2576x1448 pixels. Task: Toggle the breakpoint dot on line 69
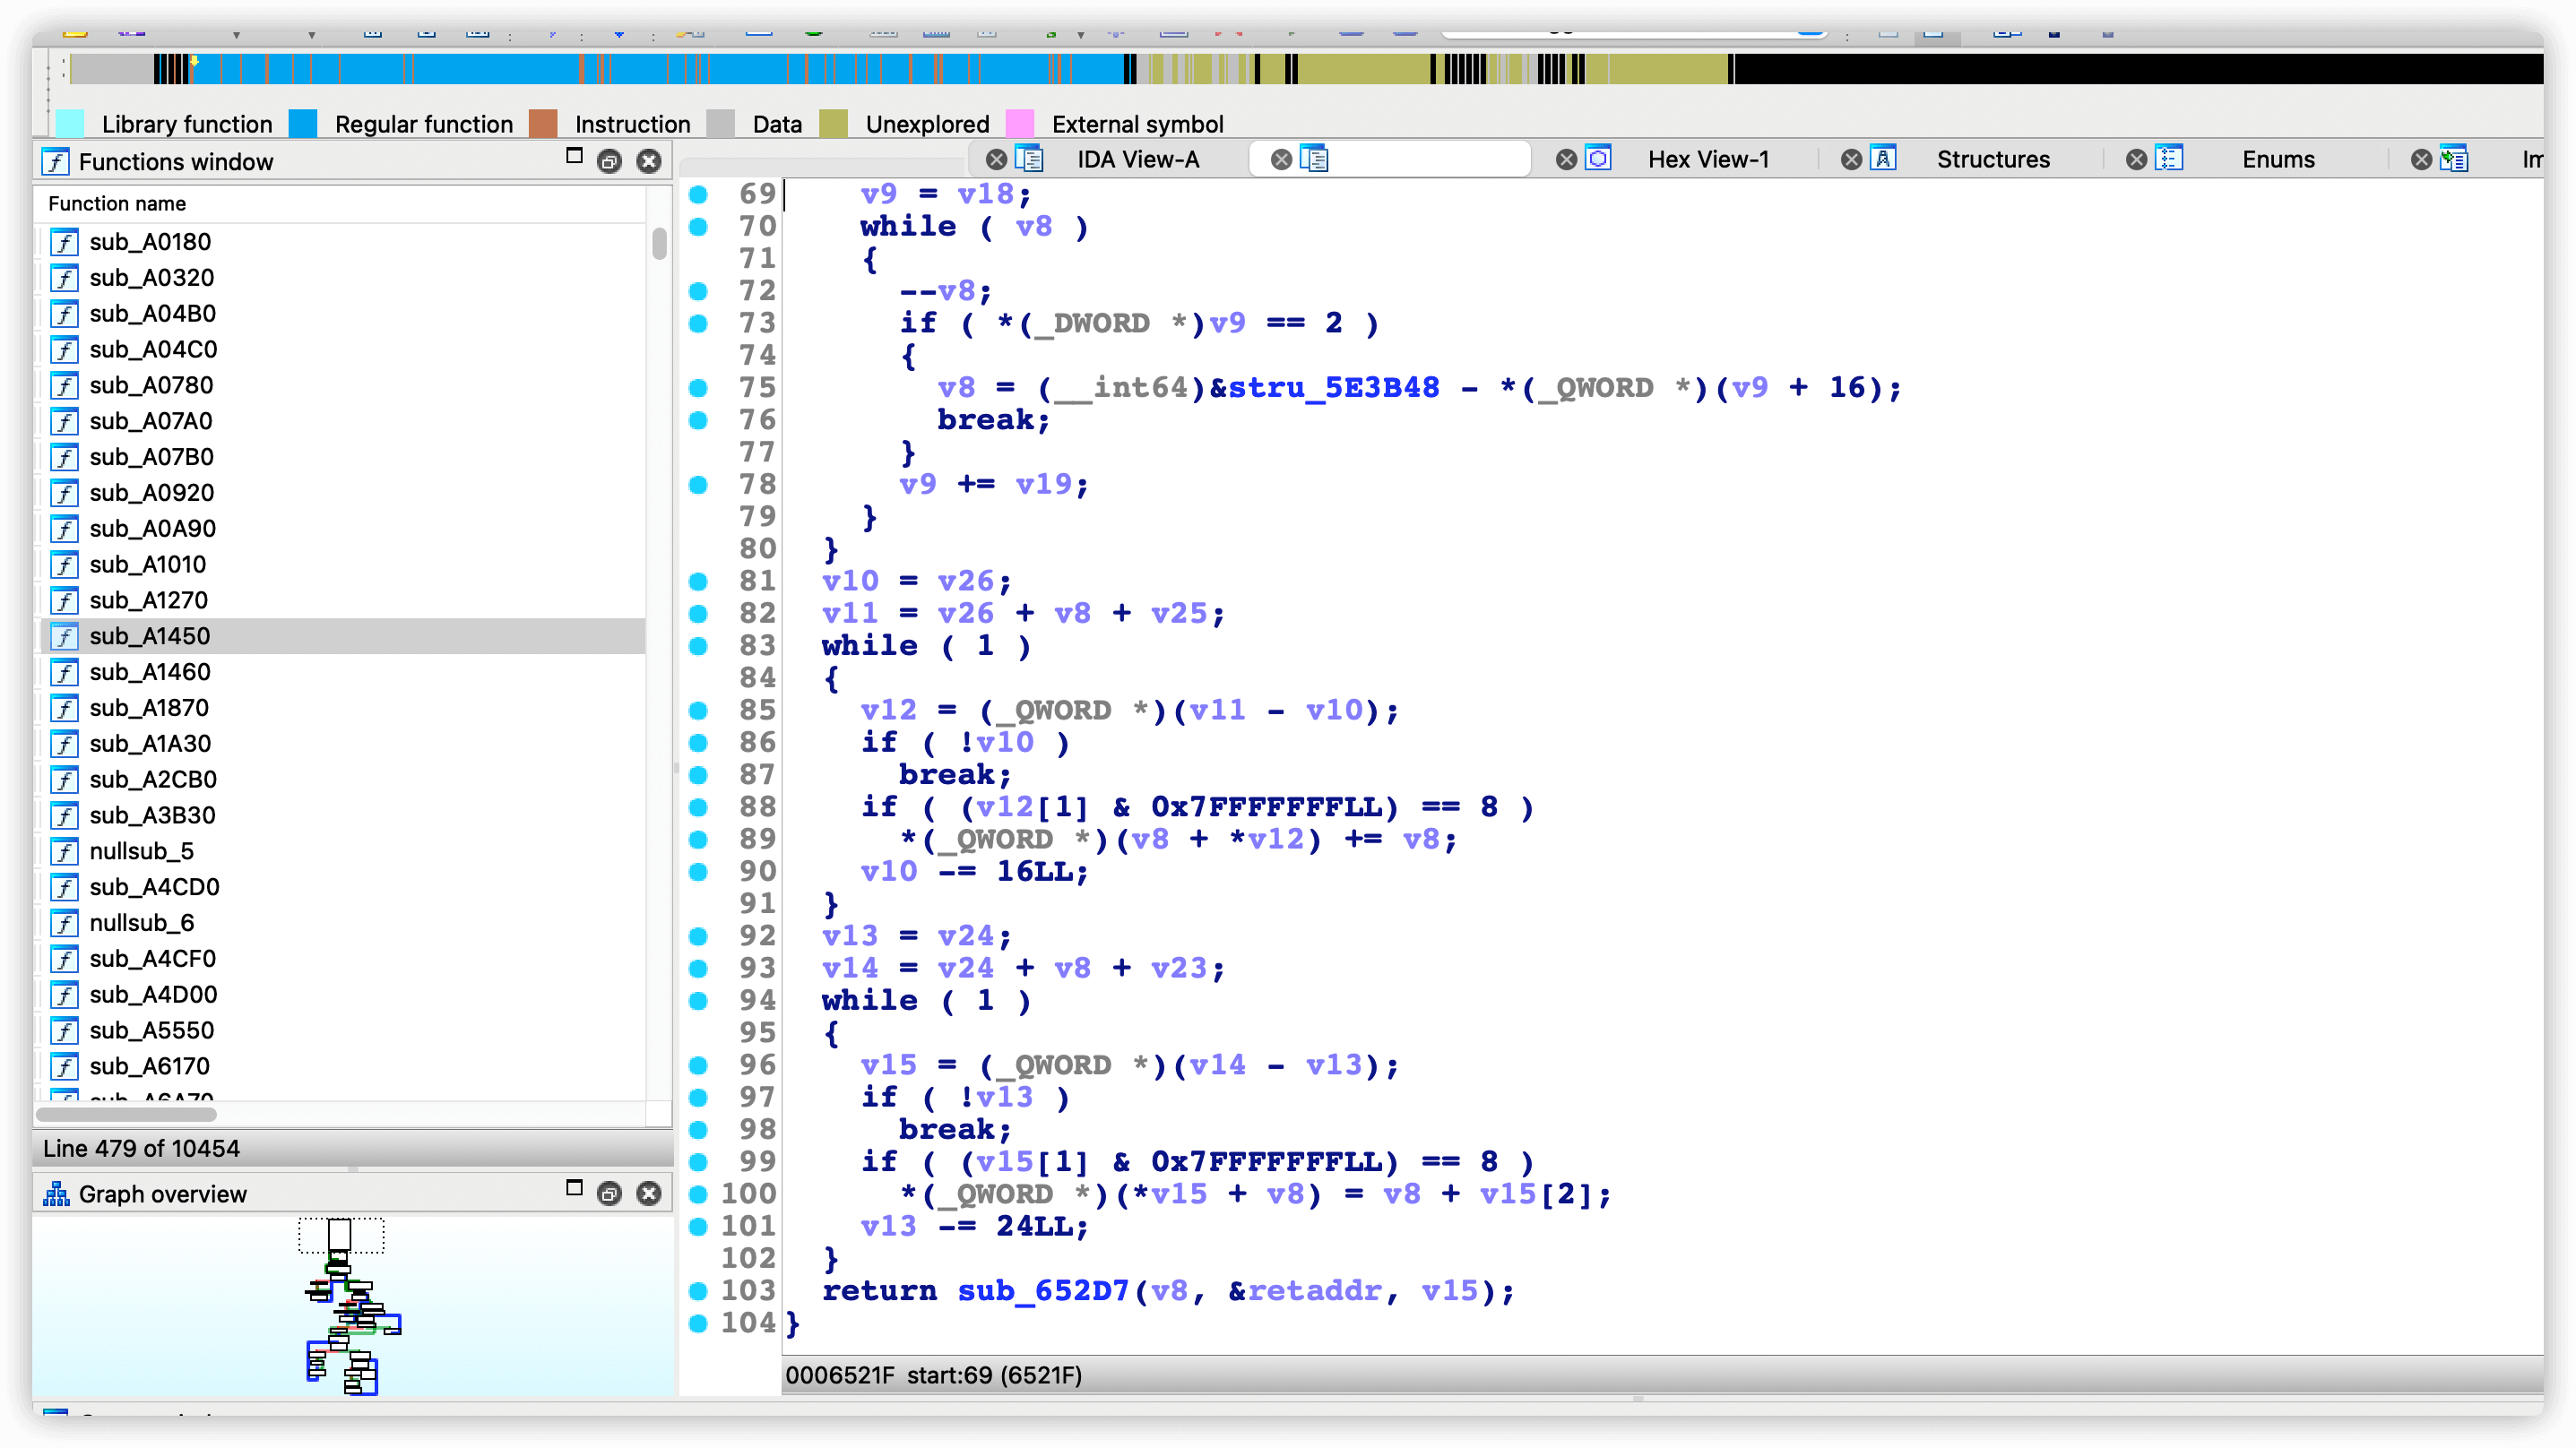click(x=698, y=194)
